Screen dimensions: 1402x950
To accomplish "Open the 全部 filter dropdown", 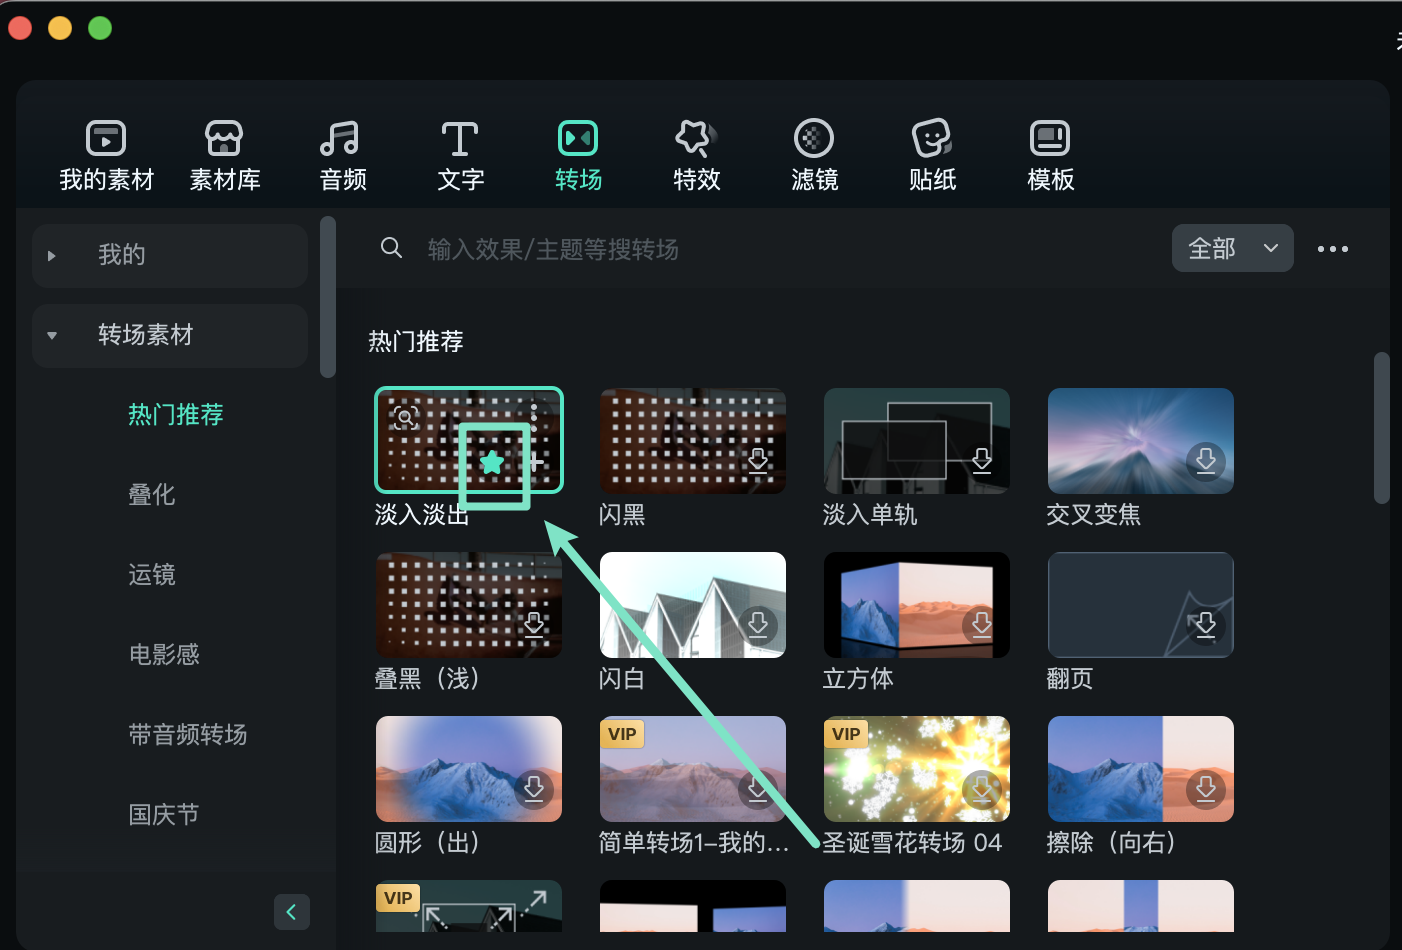I will tap(1232, 248).
